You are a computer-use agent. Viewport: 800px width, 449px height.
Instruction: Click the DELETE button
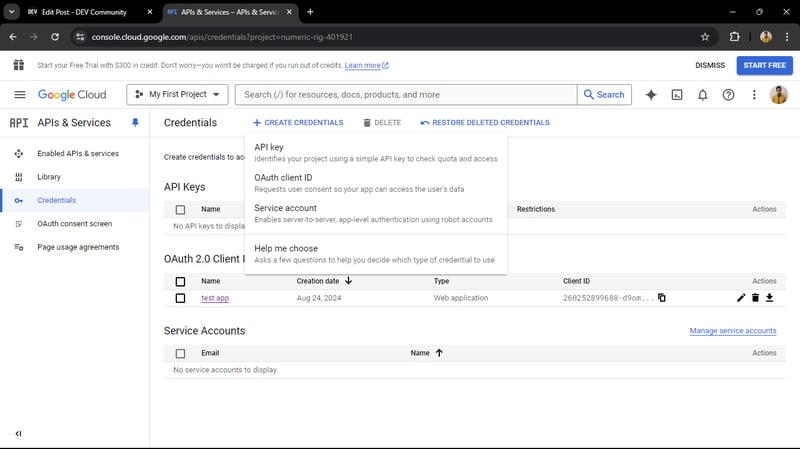coord(382,122)
